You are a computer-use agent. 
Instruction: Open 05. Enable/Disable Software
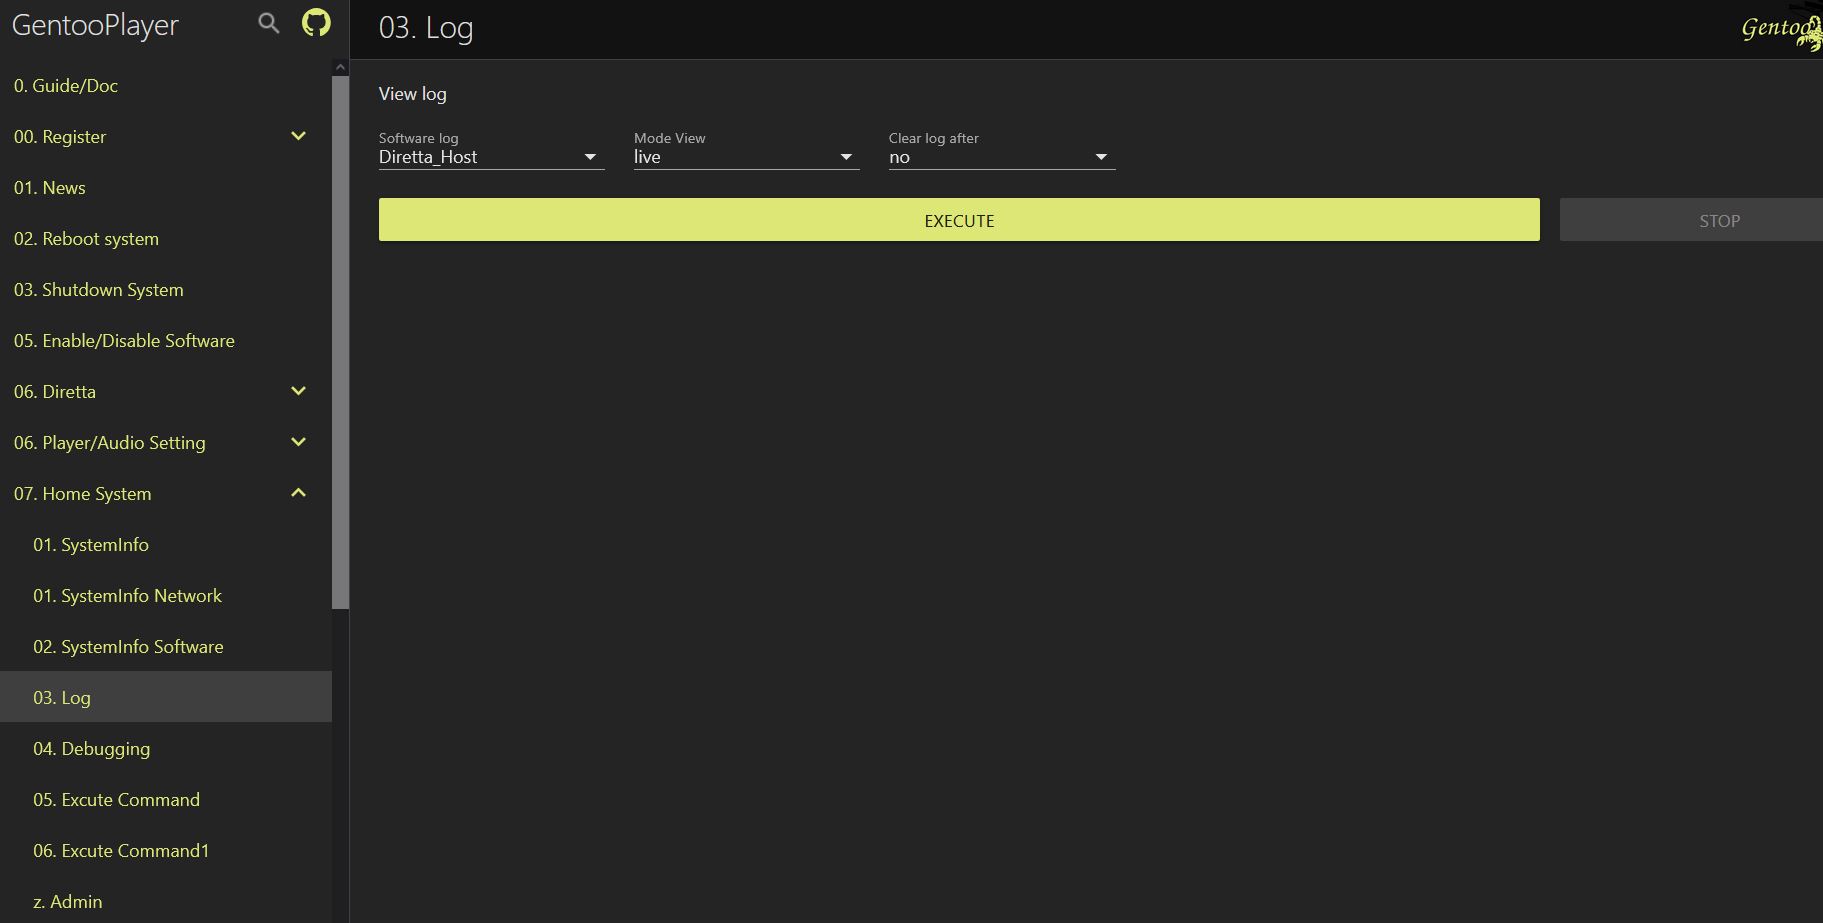(x=166, y=341)
